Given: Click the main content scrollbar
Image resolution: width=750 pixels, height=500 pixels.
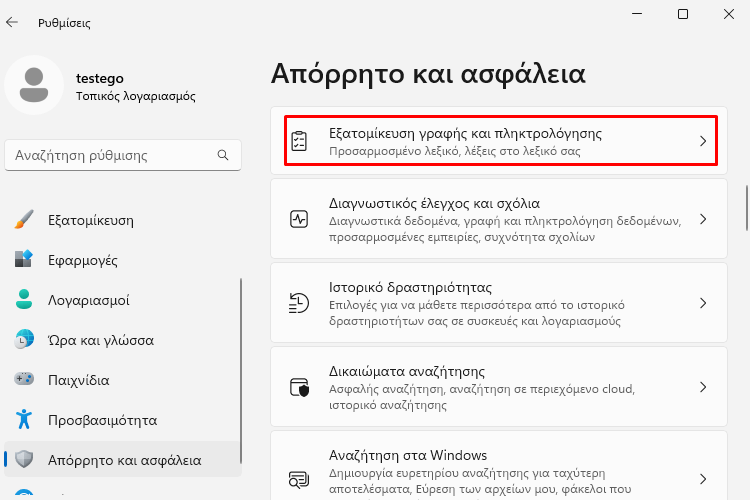Looking at the screenshot, I should pyautogui.click(x=747, y=208).
